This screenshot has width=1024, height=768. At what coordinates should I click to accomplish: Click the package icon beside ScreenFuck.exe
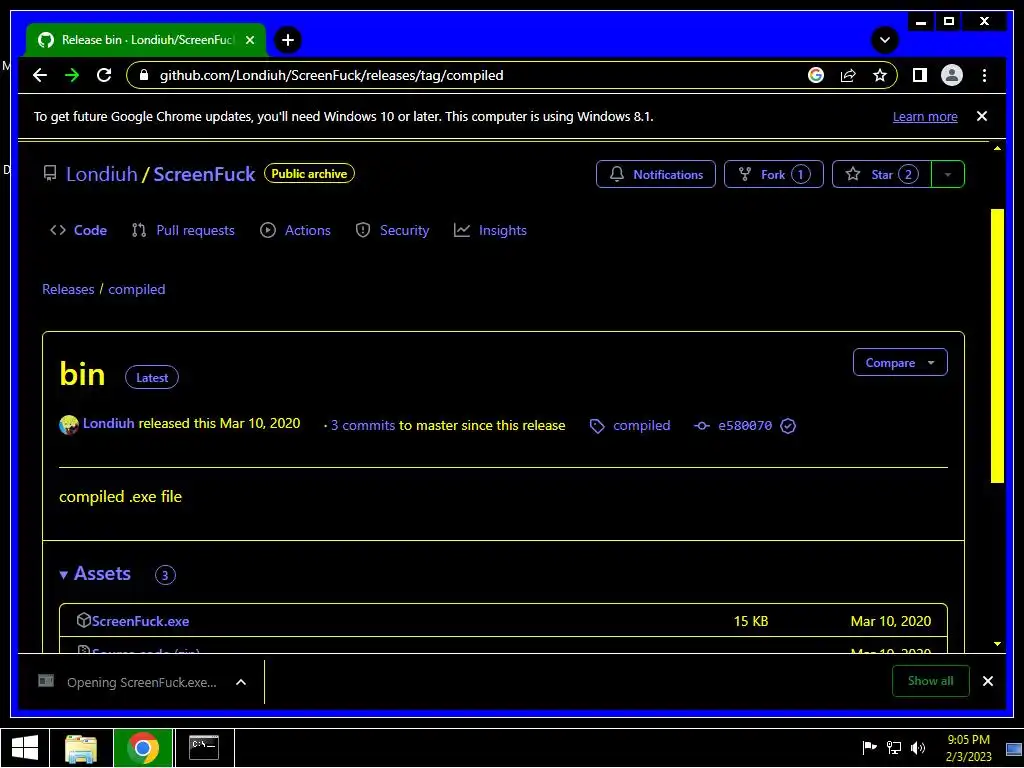point(83,620)
